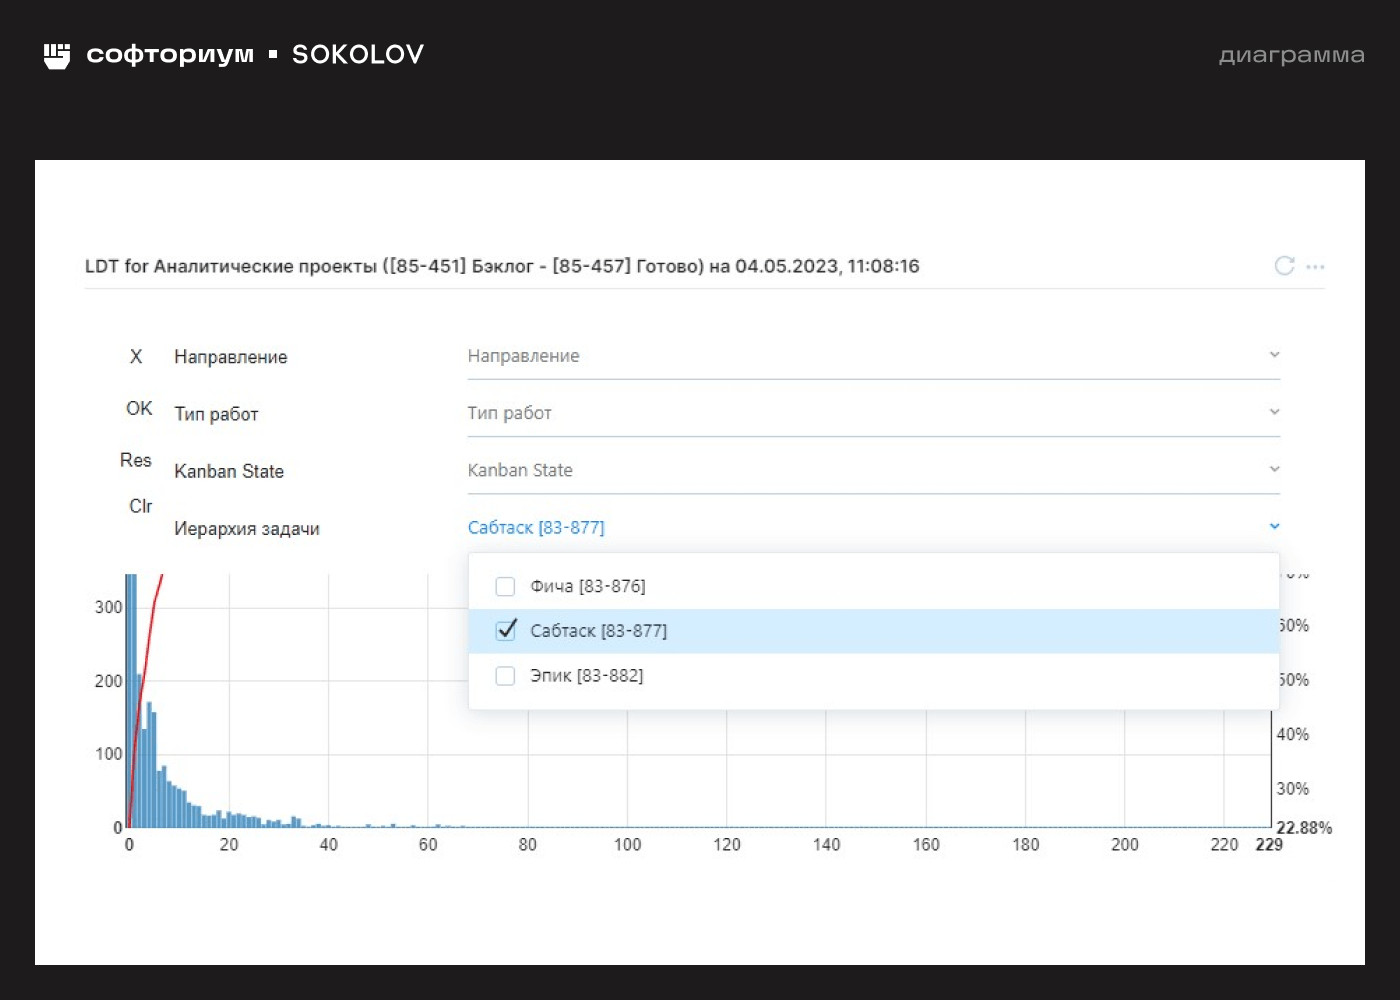Open the three-dots options menu
The width and height of the screenshot is (1400, 1000).
[1315, 267]
